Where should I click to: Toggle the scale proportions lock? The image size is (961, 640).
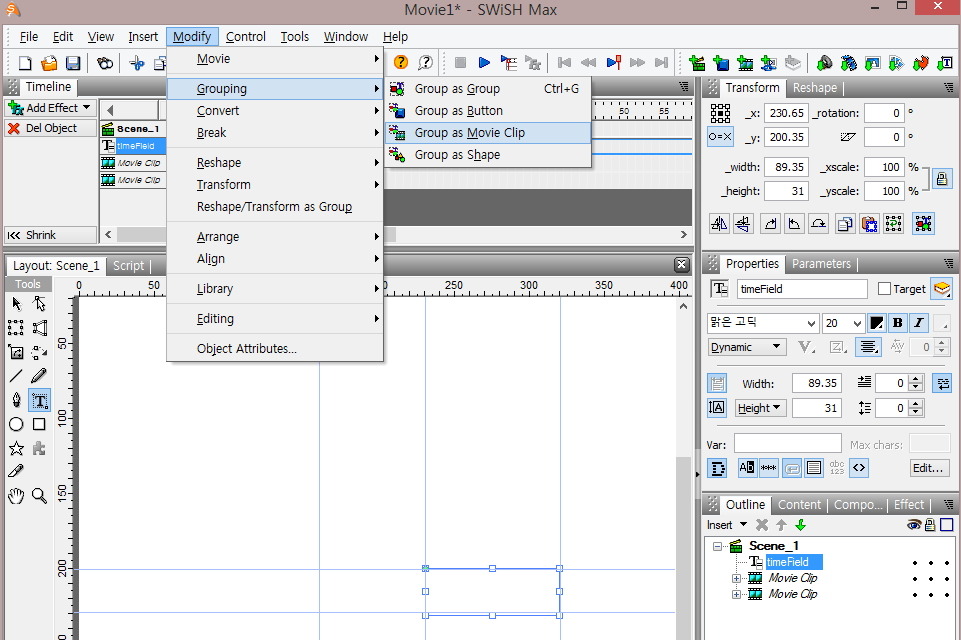(941, 179)
